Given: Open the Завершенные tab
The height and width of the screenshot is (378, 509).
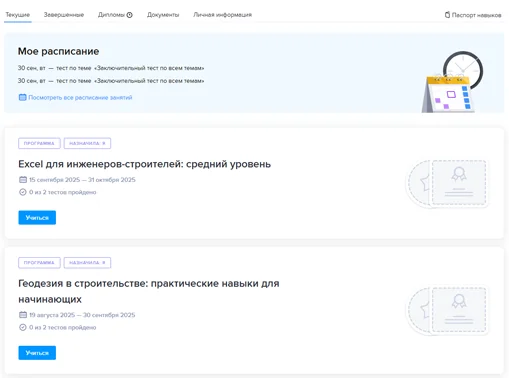Looking at the screenshot, I should pyautogui.click(x=64, y=15).
